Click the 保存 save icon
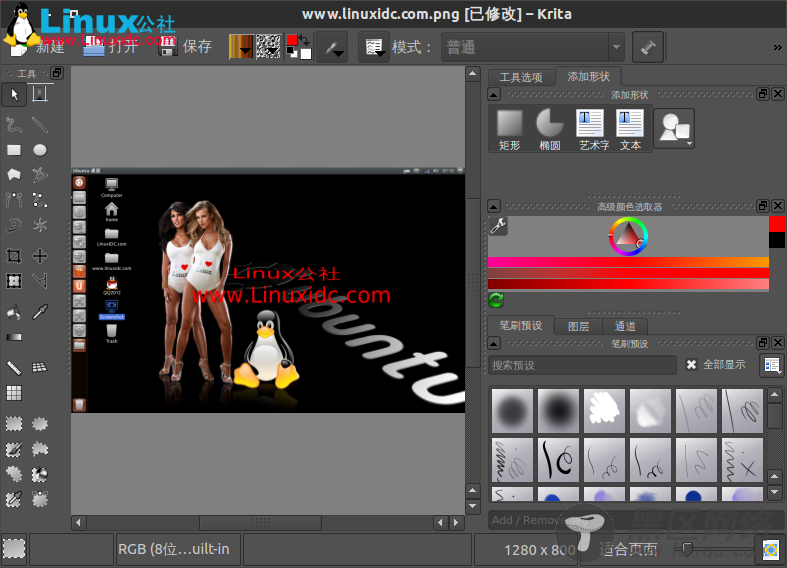Screen dimensions: 787x568 [168, 47]
